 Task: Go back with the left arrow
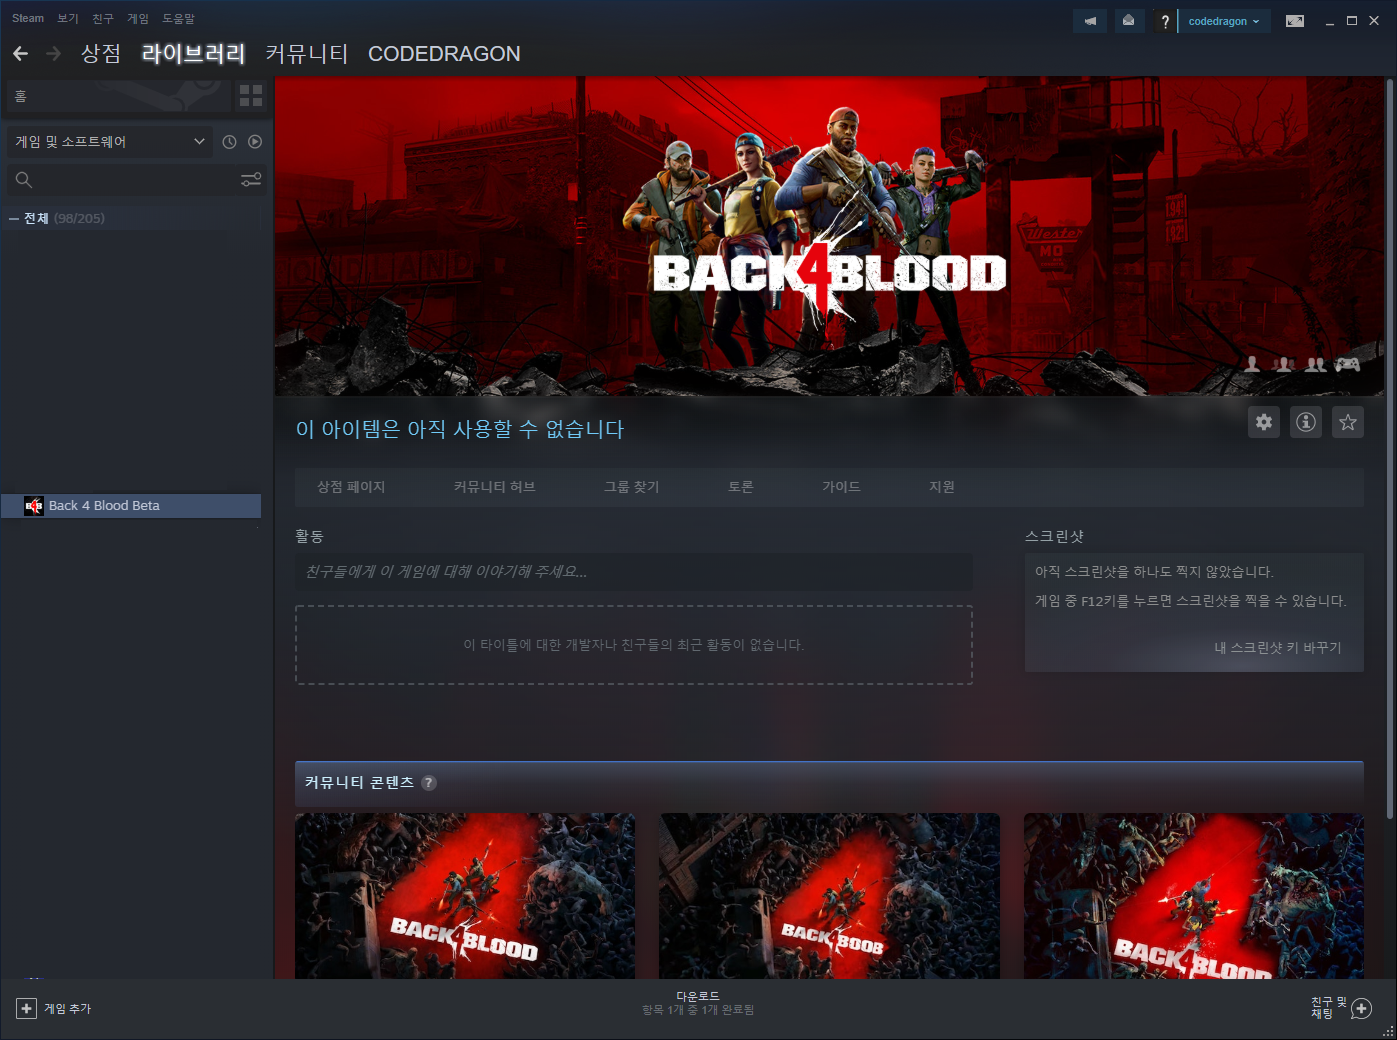(x=21, y=53)
